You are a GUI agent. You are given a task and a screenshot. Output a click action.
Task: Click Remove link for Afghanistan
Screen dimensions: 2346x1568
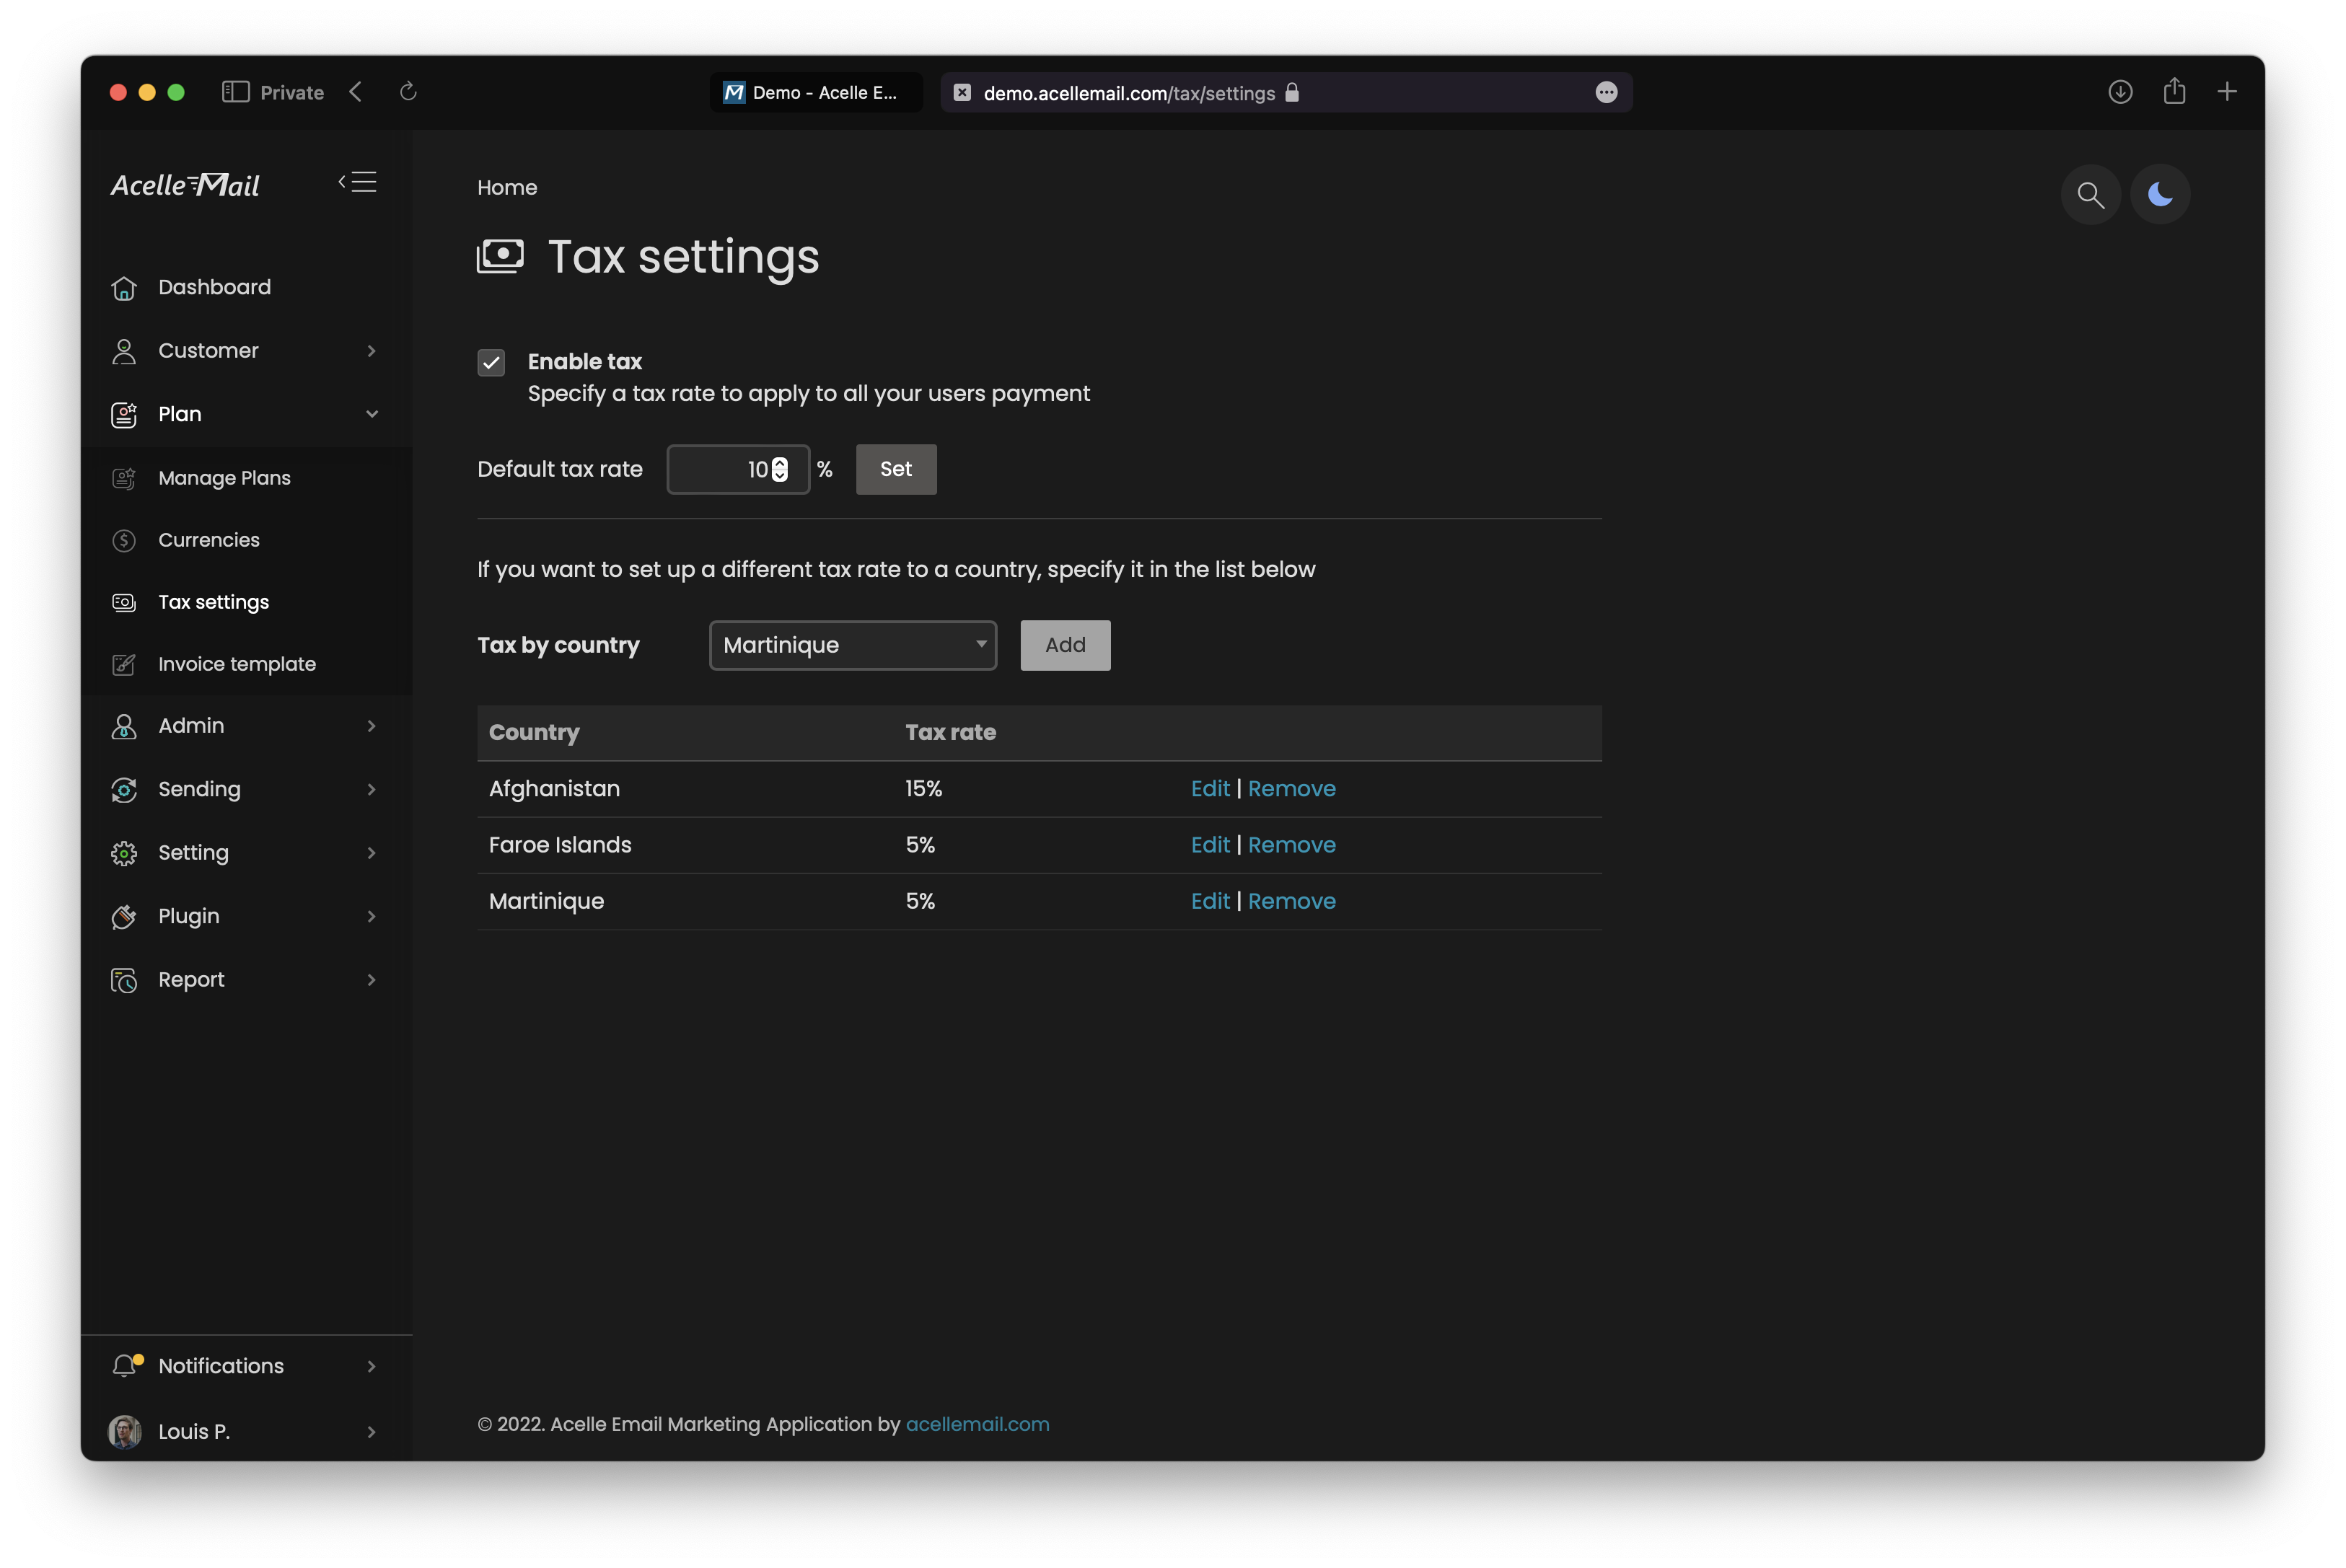[x=1291, y=789]
